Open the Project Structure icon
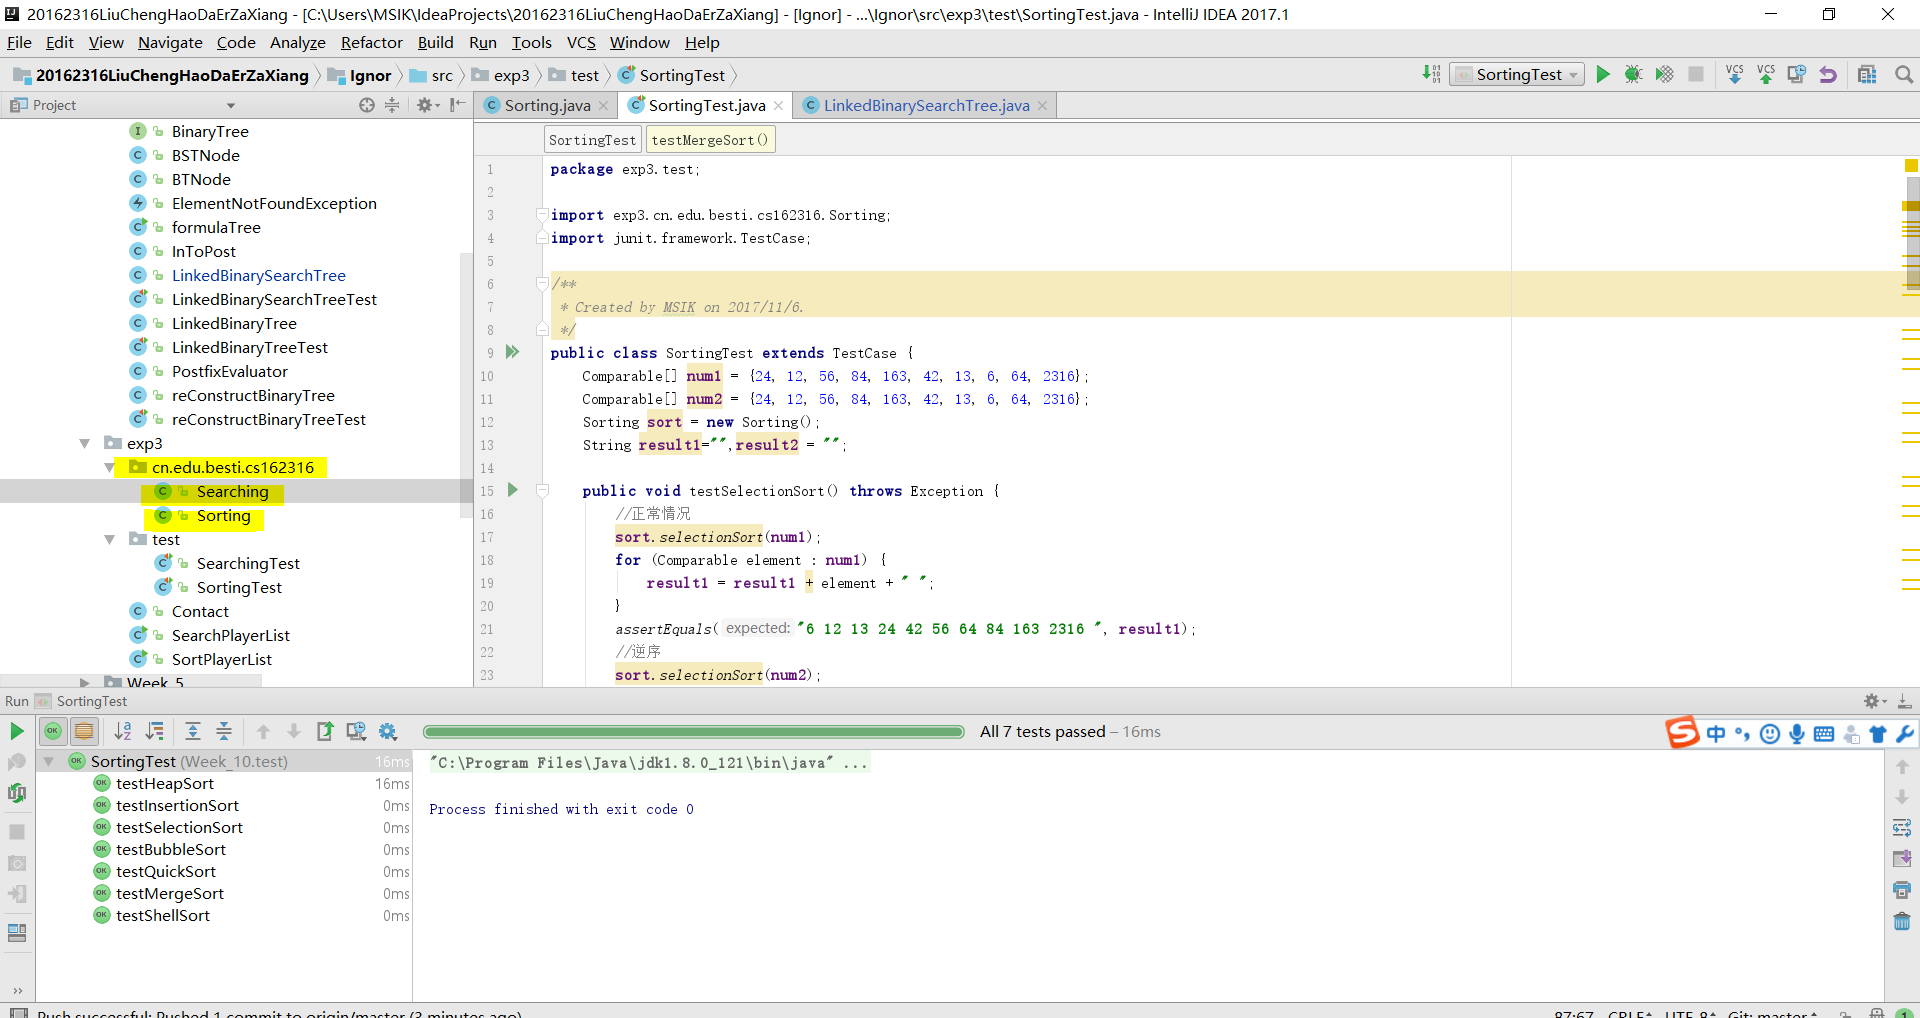1920x1018 pixels. click(x=1867, y=74)
